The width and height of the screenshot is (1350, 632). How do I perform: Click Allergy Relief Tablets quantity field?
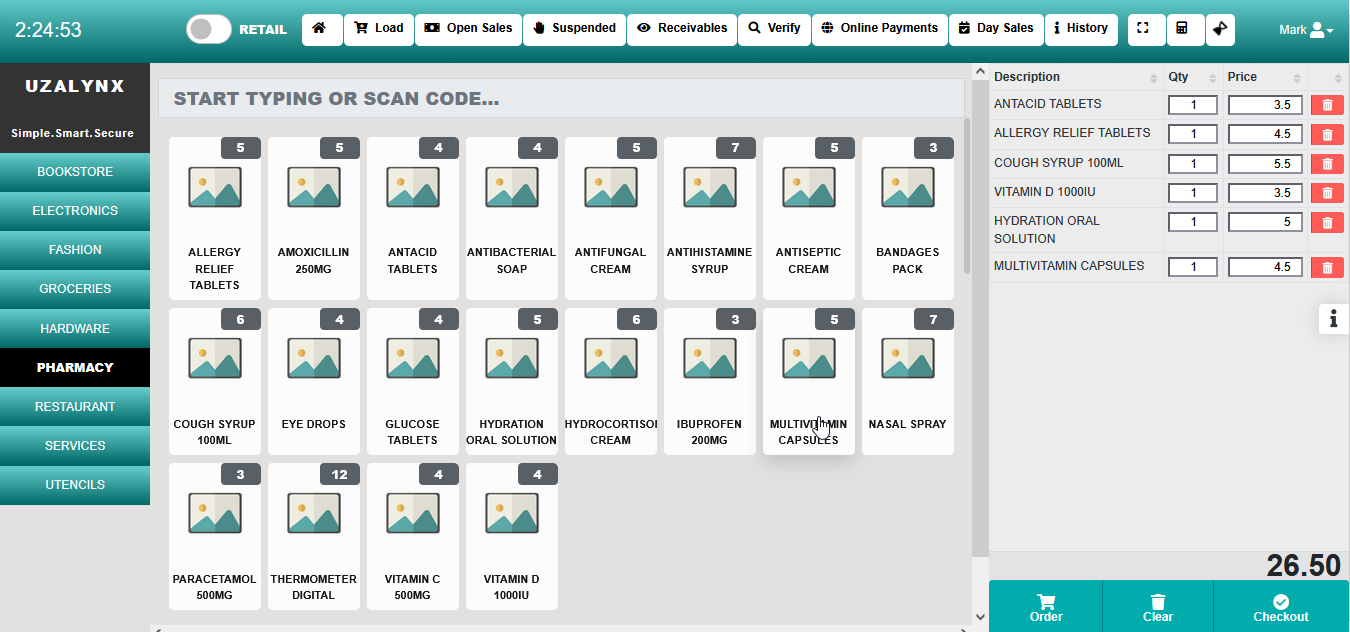click(1192, 134)
